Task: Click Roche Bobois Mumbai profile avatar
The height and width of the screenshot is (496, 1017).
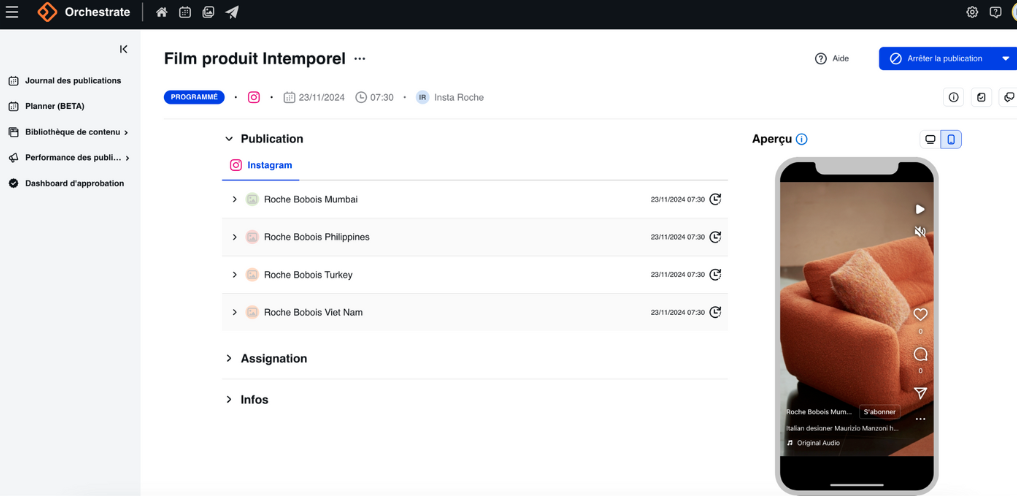Action: (252, 199)
